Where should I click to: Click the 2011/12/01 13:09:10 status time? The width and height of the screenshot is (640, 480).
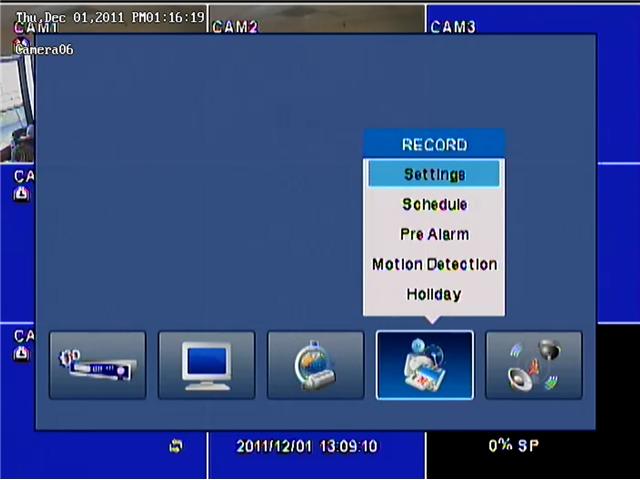pos(307,446)
